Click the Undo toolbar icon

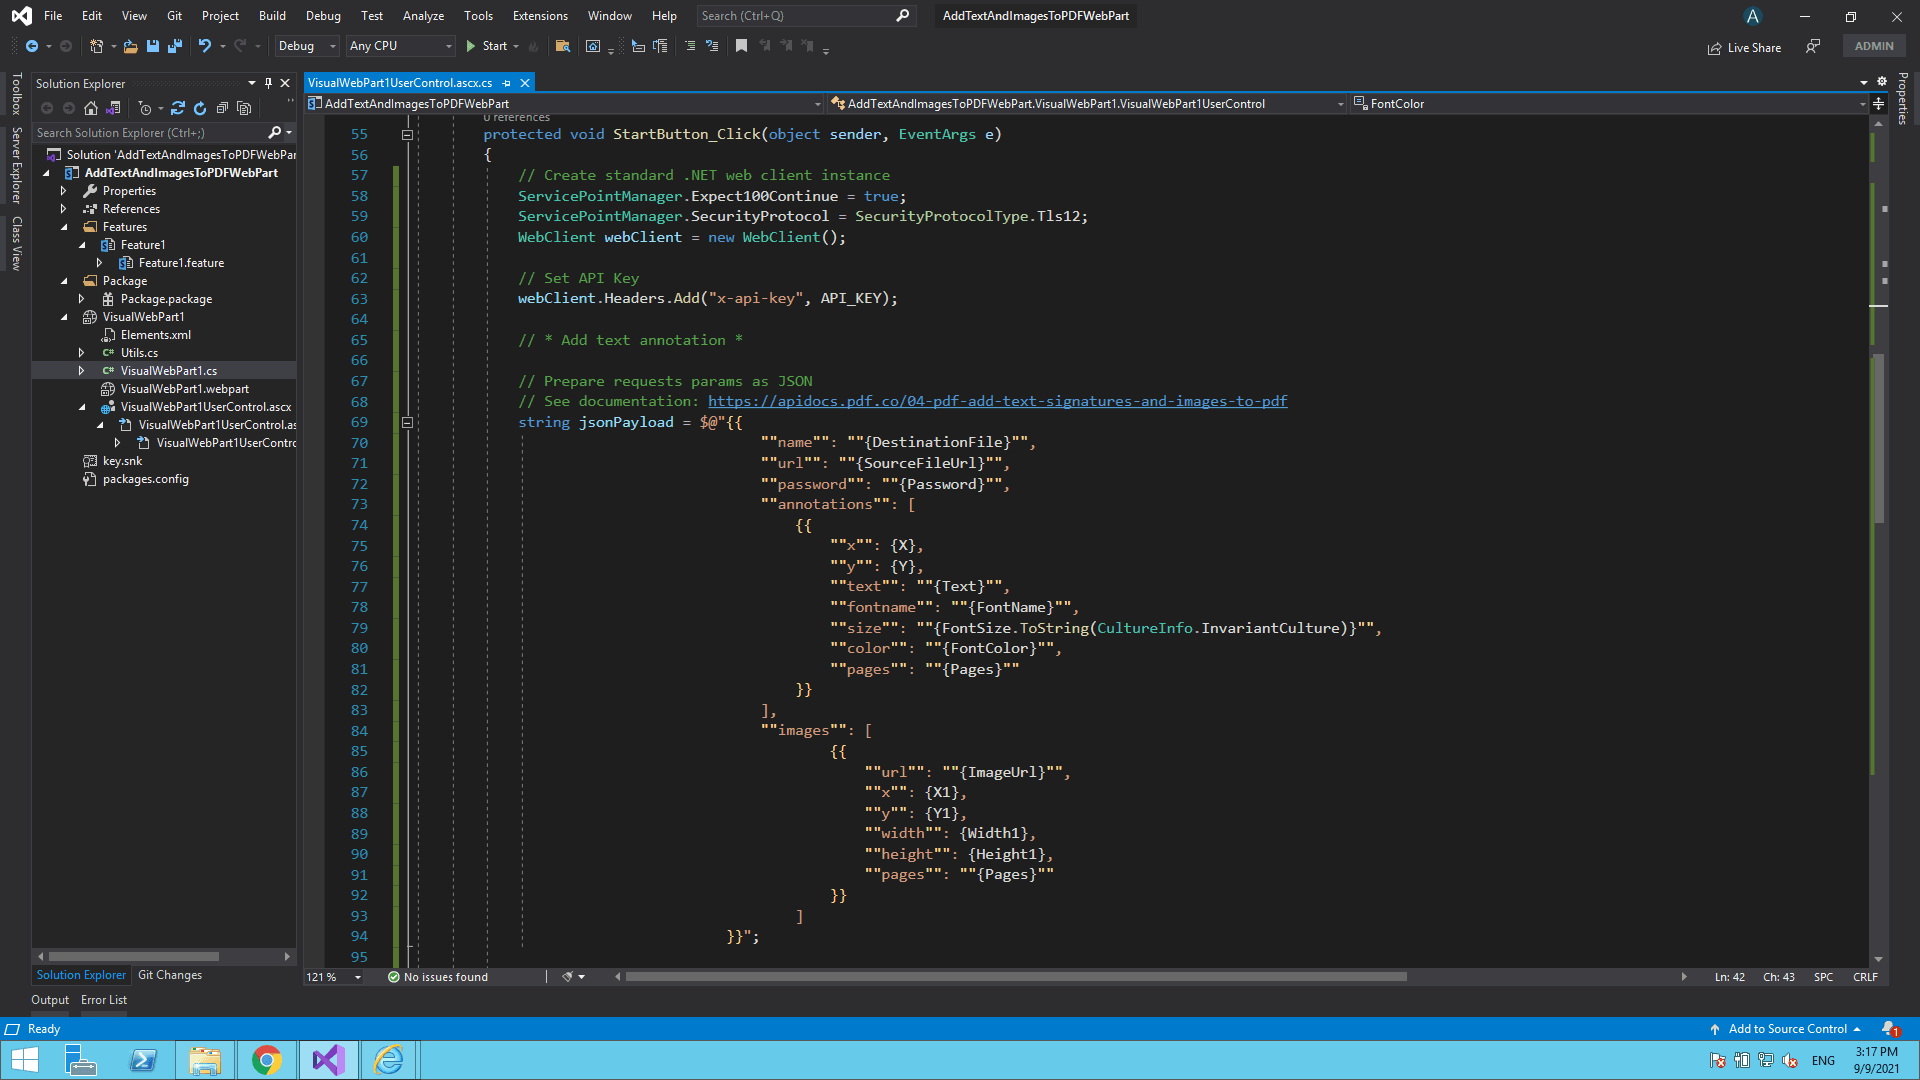pyautogui.click(x=205, y=46)
